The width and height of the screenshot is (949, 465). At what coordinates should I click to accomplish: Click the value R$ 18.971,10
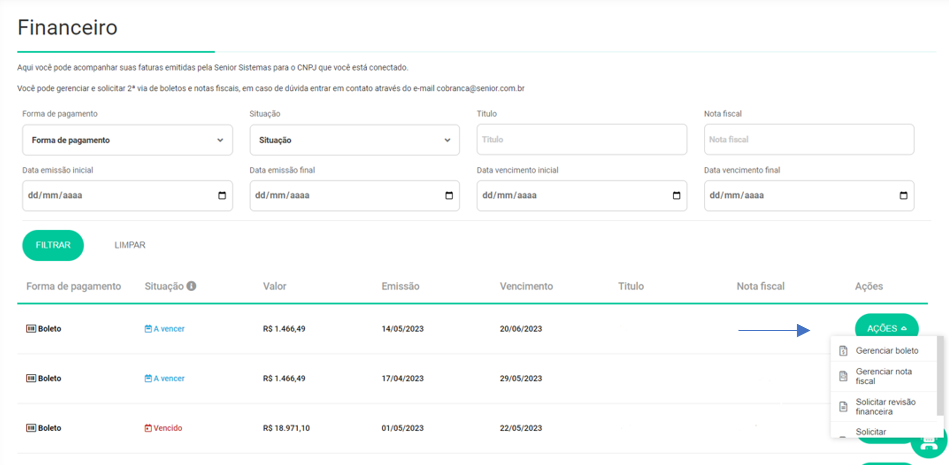[x=286, y=428]
